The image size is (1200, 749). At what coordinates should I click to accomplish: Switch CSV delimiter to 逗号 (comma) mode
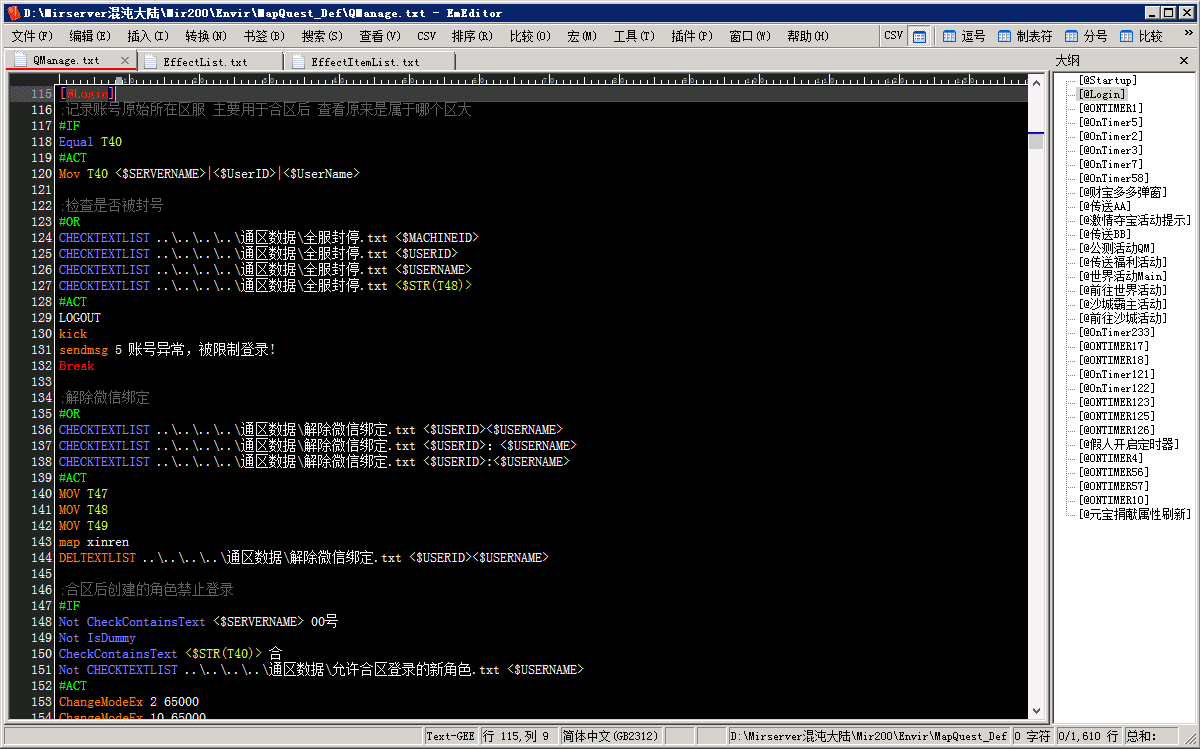pos(965,34)
